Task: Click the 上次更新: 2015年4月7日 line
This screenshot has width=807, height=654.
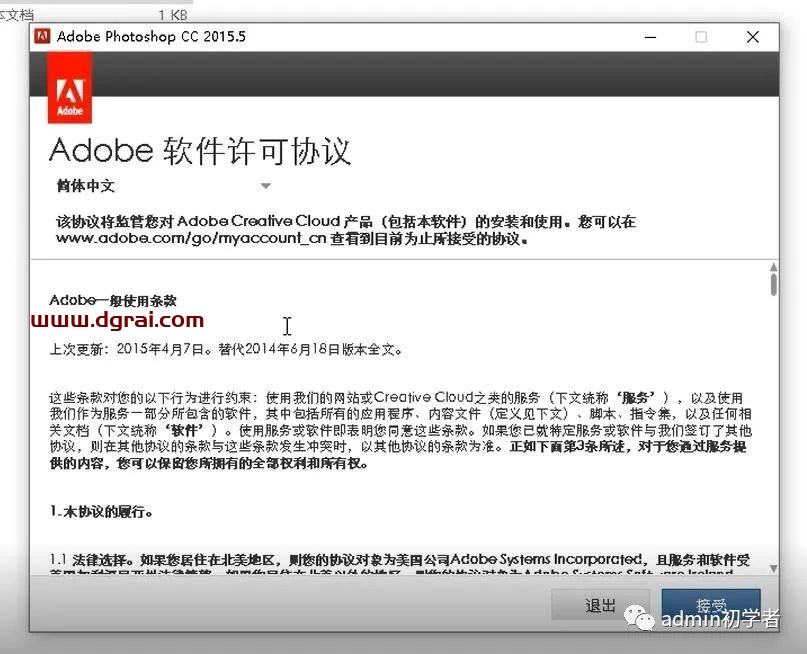Action: coord(225,349)
